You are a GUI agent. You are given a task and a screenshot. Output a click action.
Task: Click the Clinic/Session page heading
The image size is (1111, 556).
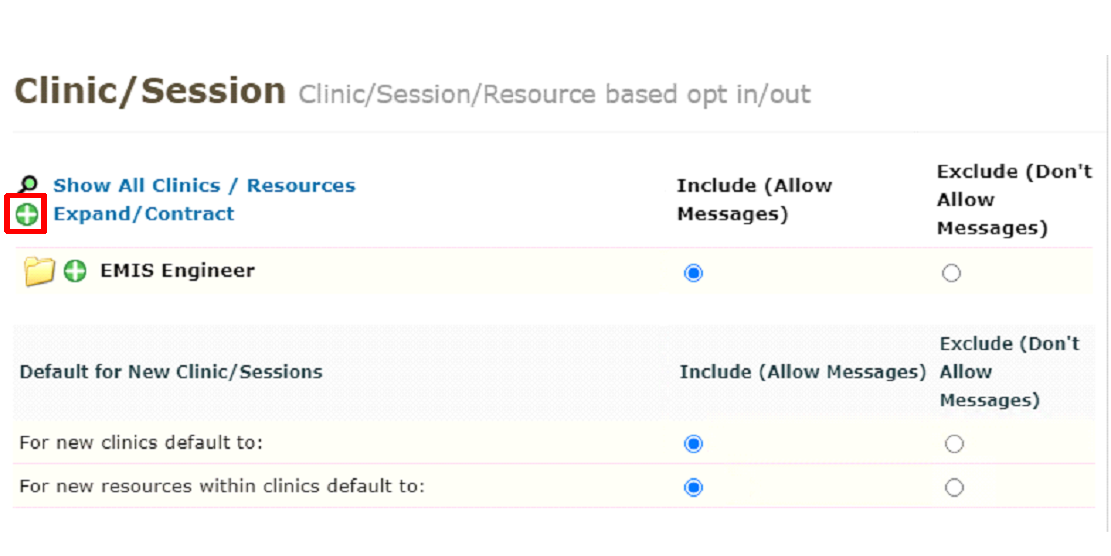tap(150, 92)
